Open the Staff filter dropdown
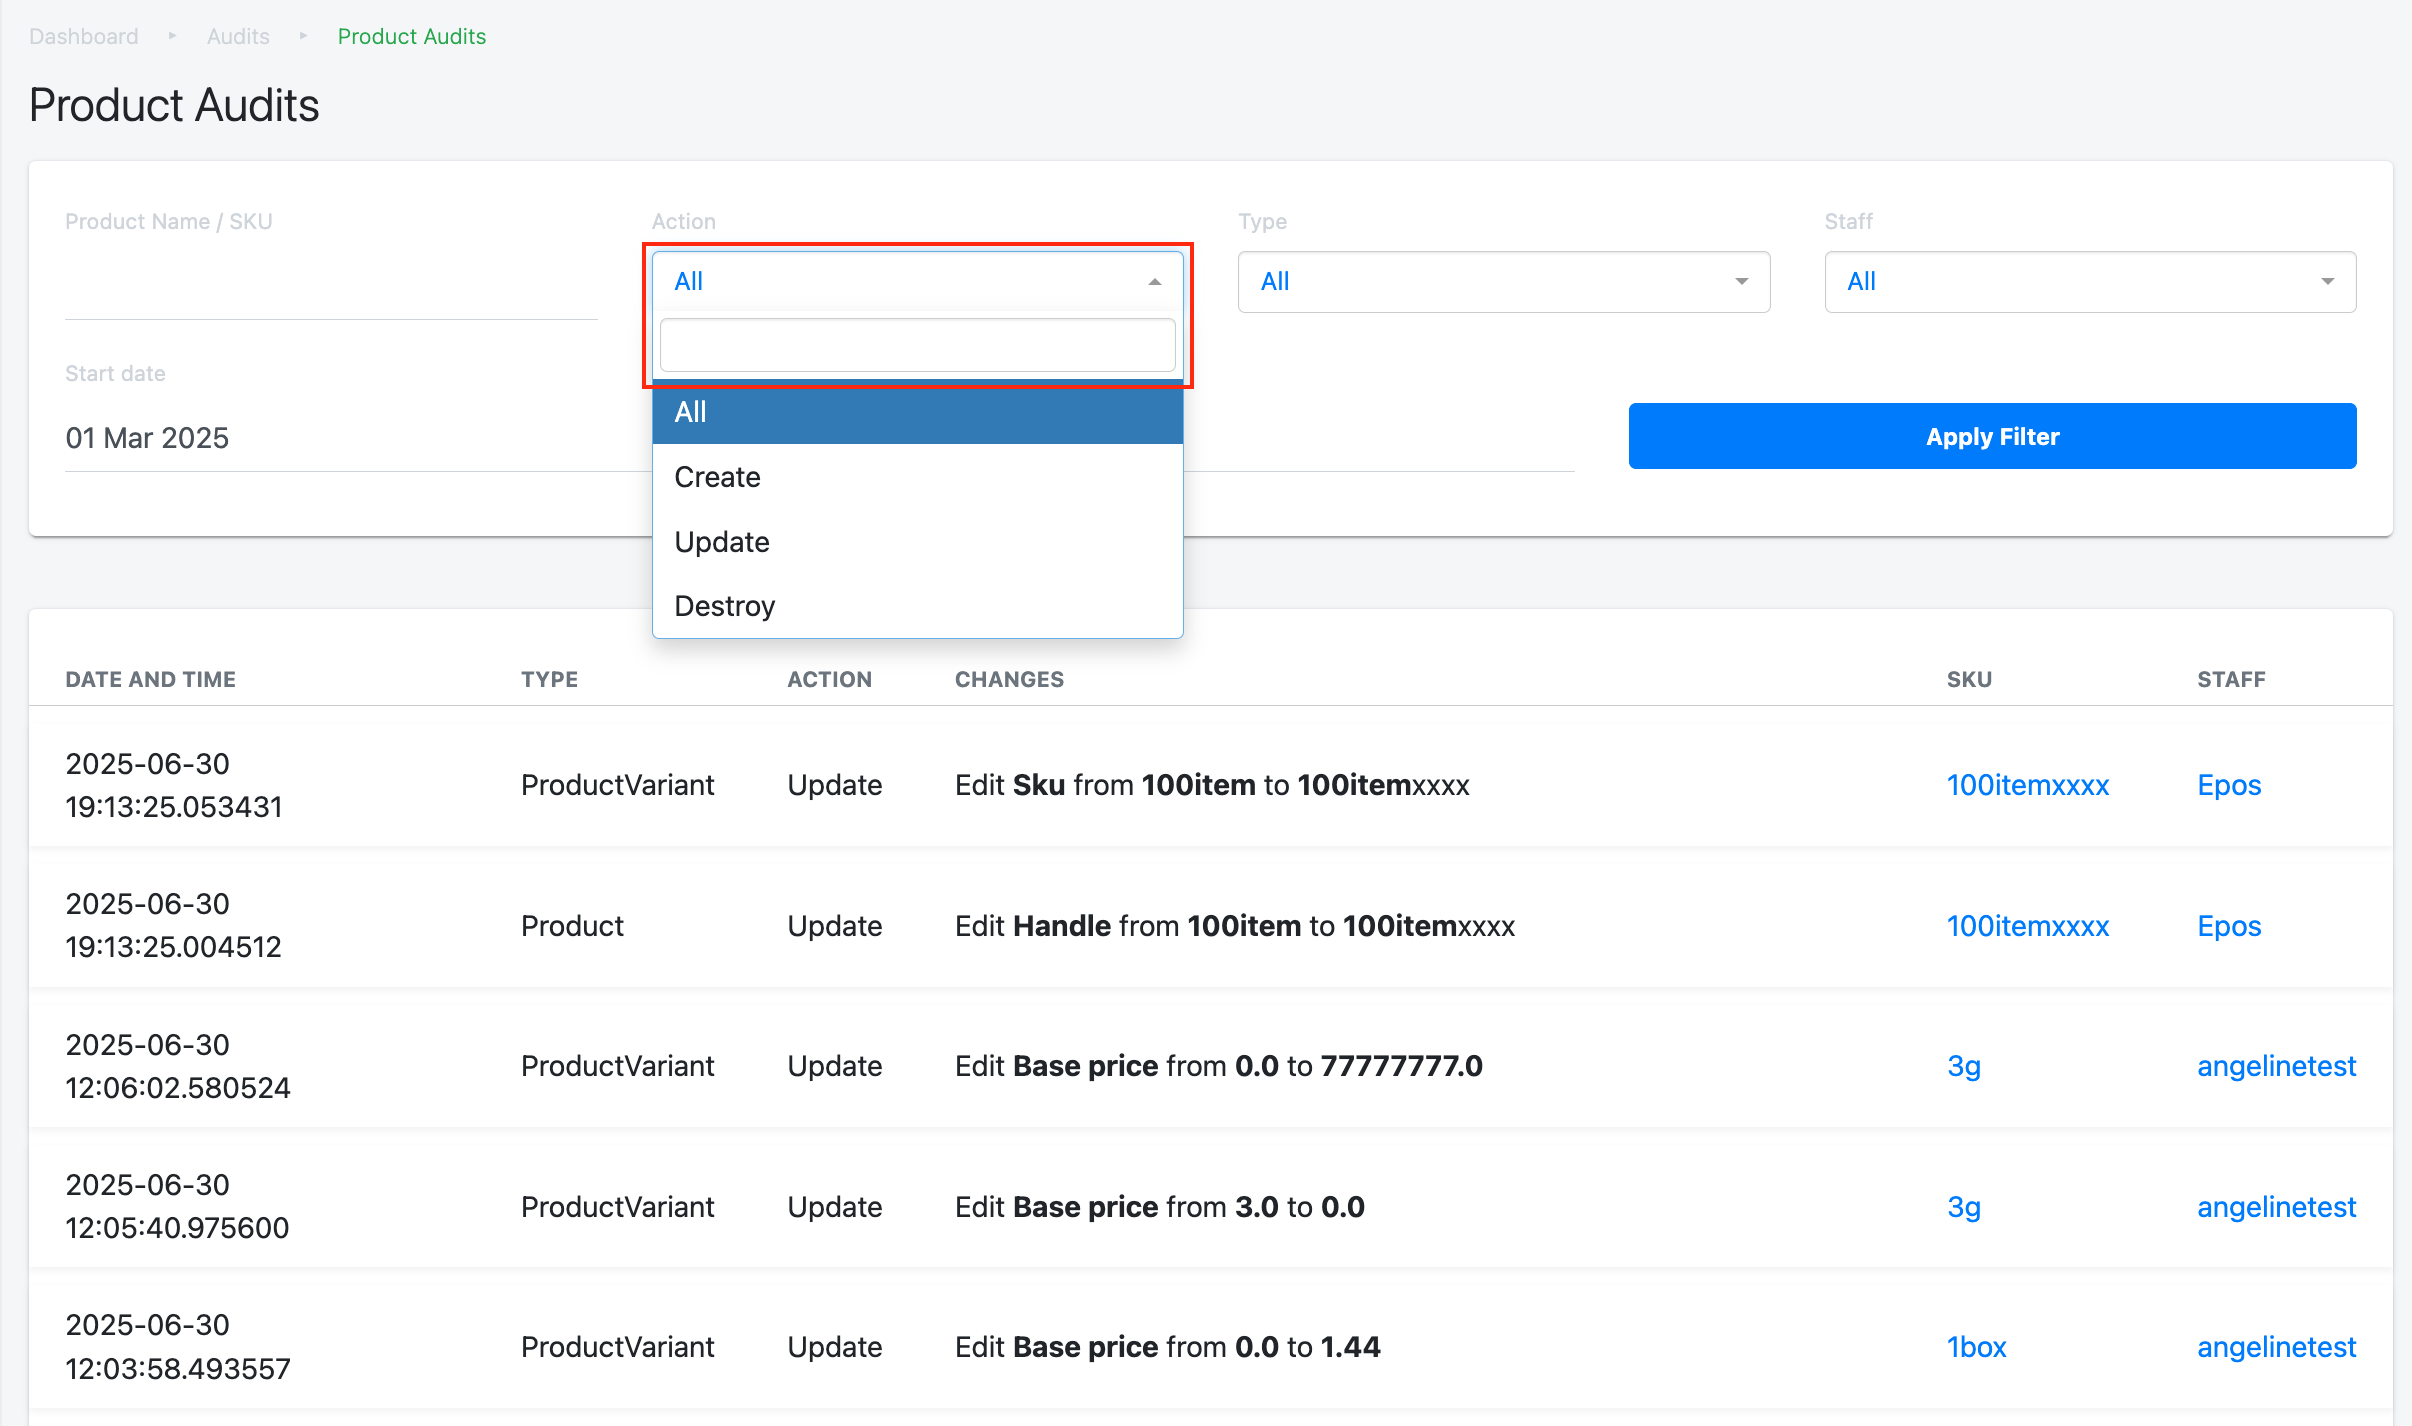Viewport: 2412px width, 1426px height. tap(2089, 282)
